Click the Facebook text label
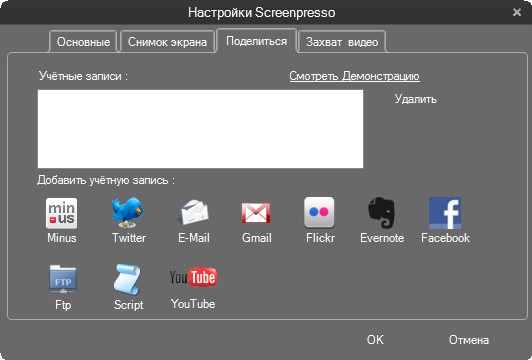Screen dimensions: 532x360 [445, 238]
